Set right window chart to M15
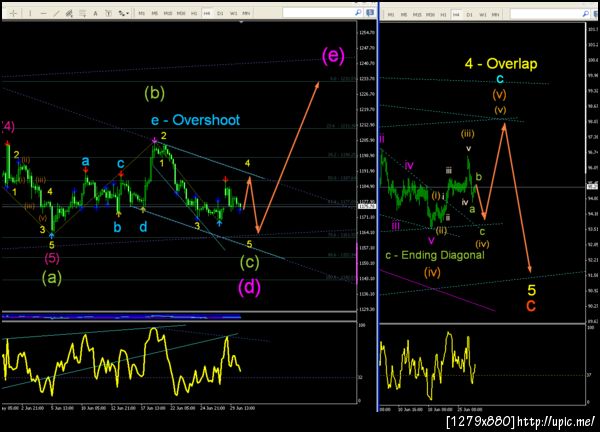 (417, 15)
